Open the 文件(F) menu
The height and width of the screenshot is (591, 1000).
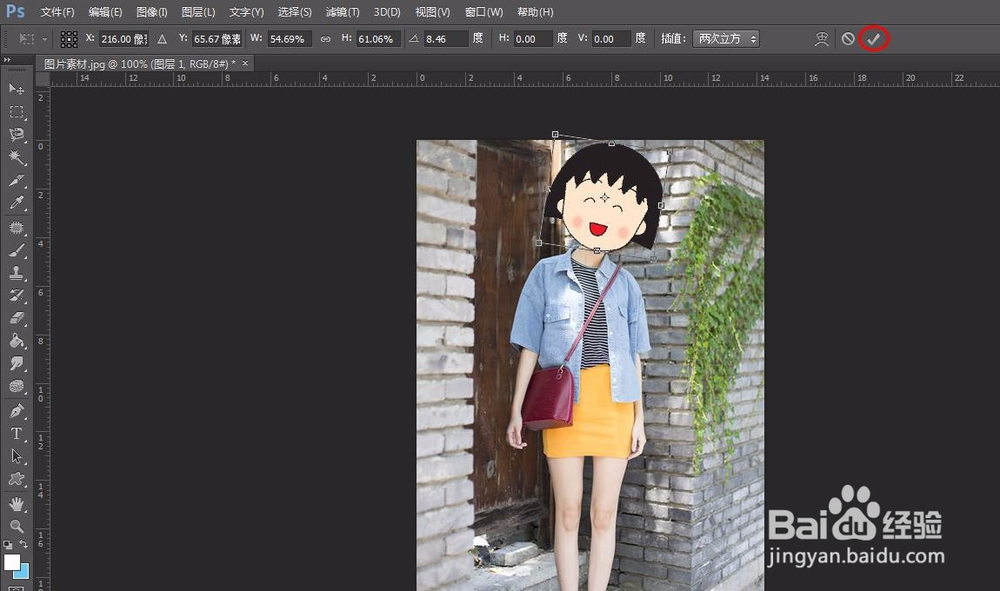[x=57, y=12]
